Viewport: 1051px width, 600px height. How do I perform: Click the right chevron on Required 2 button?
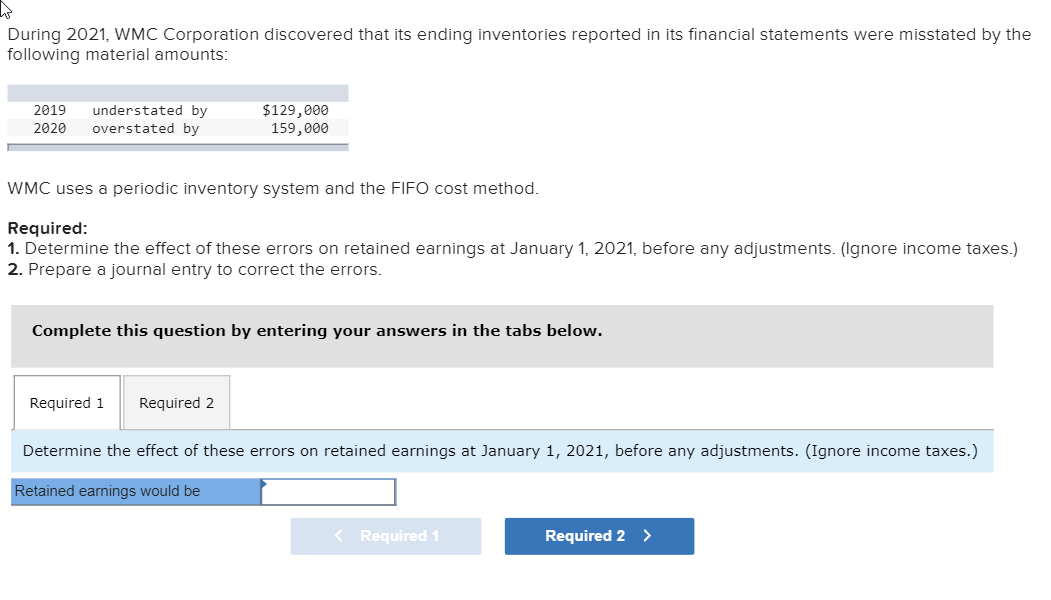click(648, 536)
